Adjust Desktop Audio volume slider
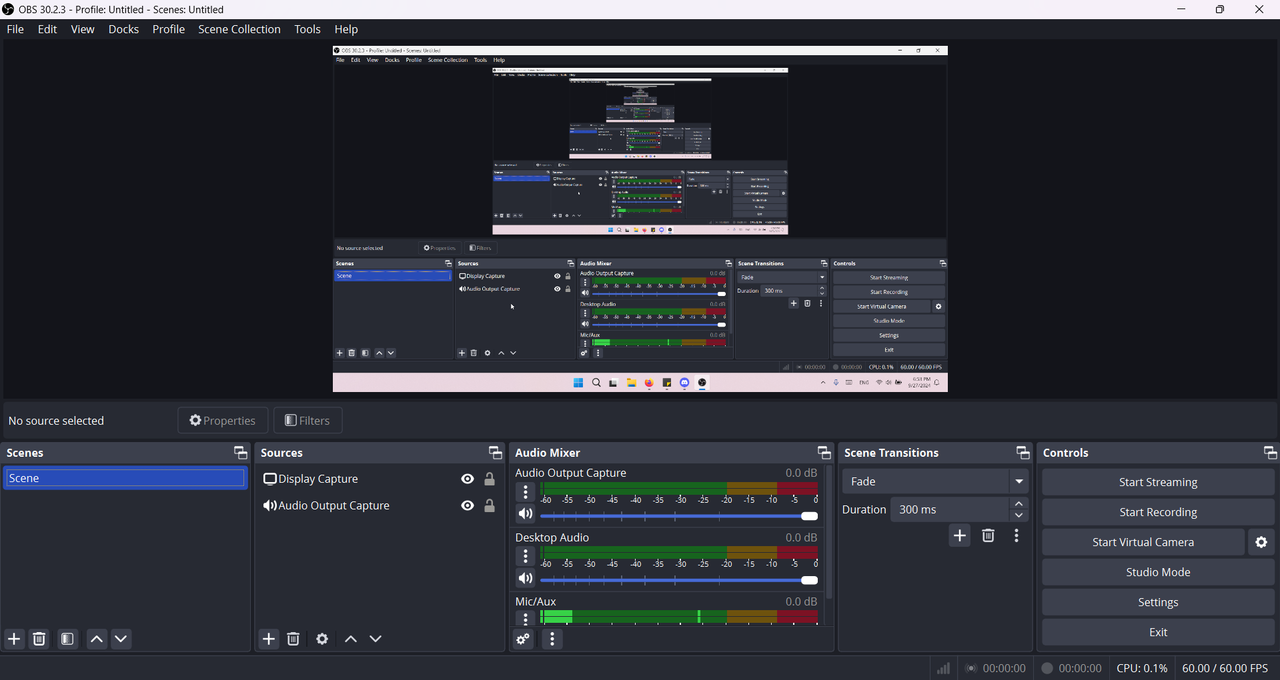 click(x=679, y=580)
